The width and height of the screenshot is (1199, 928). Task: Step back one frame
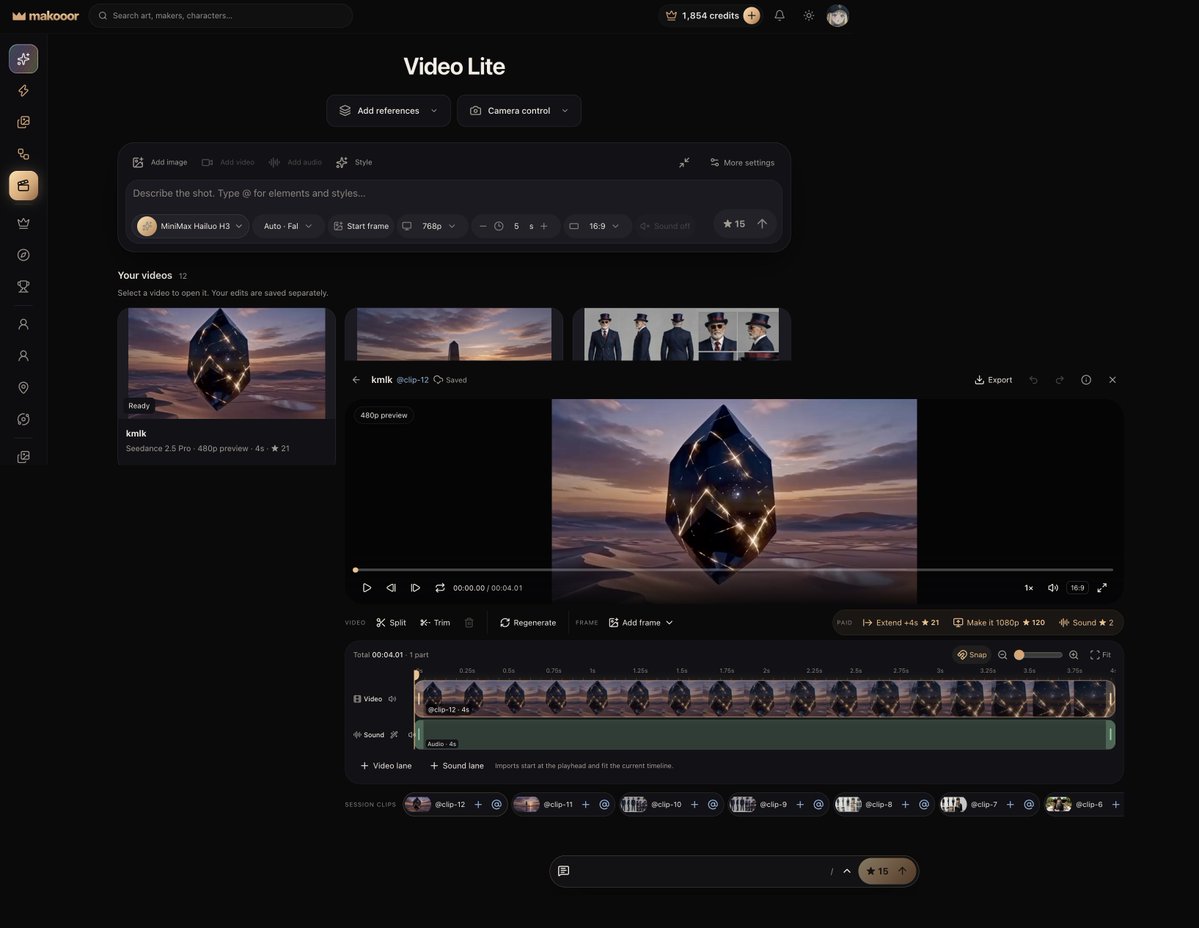tap(391, 588)
